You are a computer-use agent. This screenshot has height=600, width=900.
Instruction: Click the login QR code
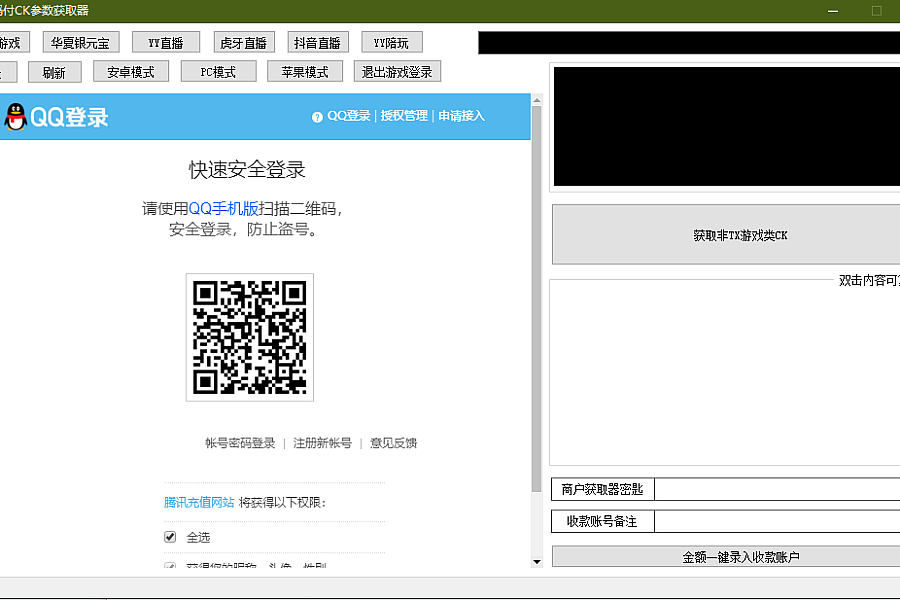(250, 338)
